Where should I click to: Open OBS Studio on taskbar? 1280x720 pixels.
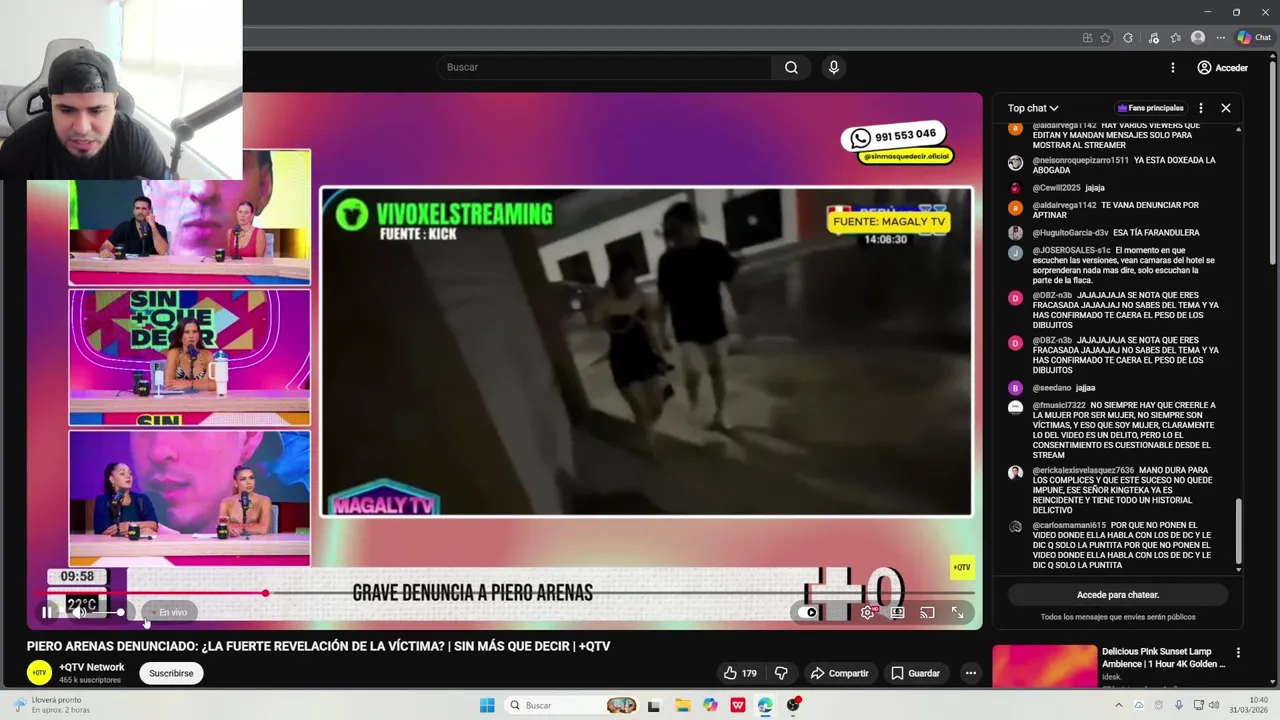click(x=793, y=705)
